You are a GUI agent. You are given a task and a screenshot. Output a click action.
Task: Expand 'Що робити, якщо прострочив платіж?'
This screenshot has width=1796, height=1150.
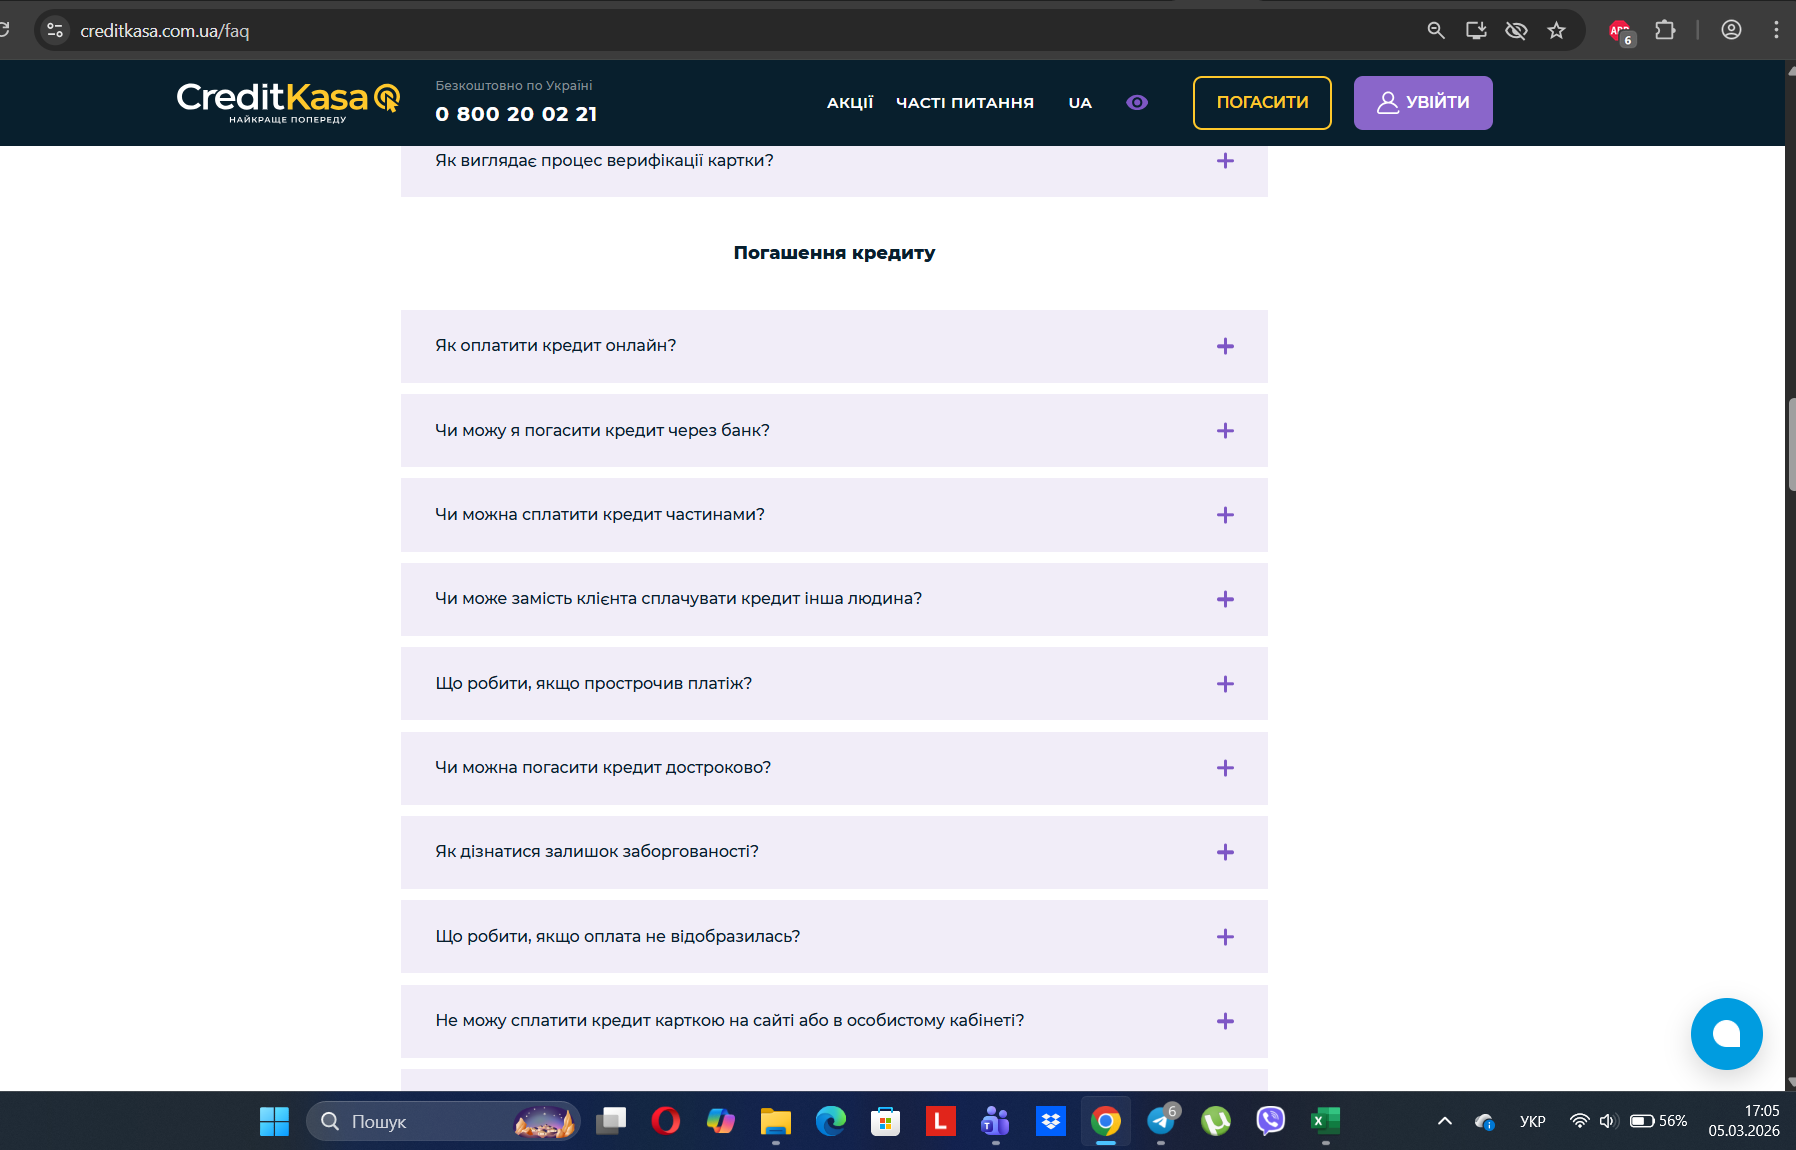pos(834,683)
